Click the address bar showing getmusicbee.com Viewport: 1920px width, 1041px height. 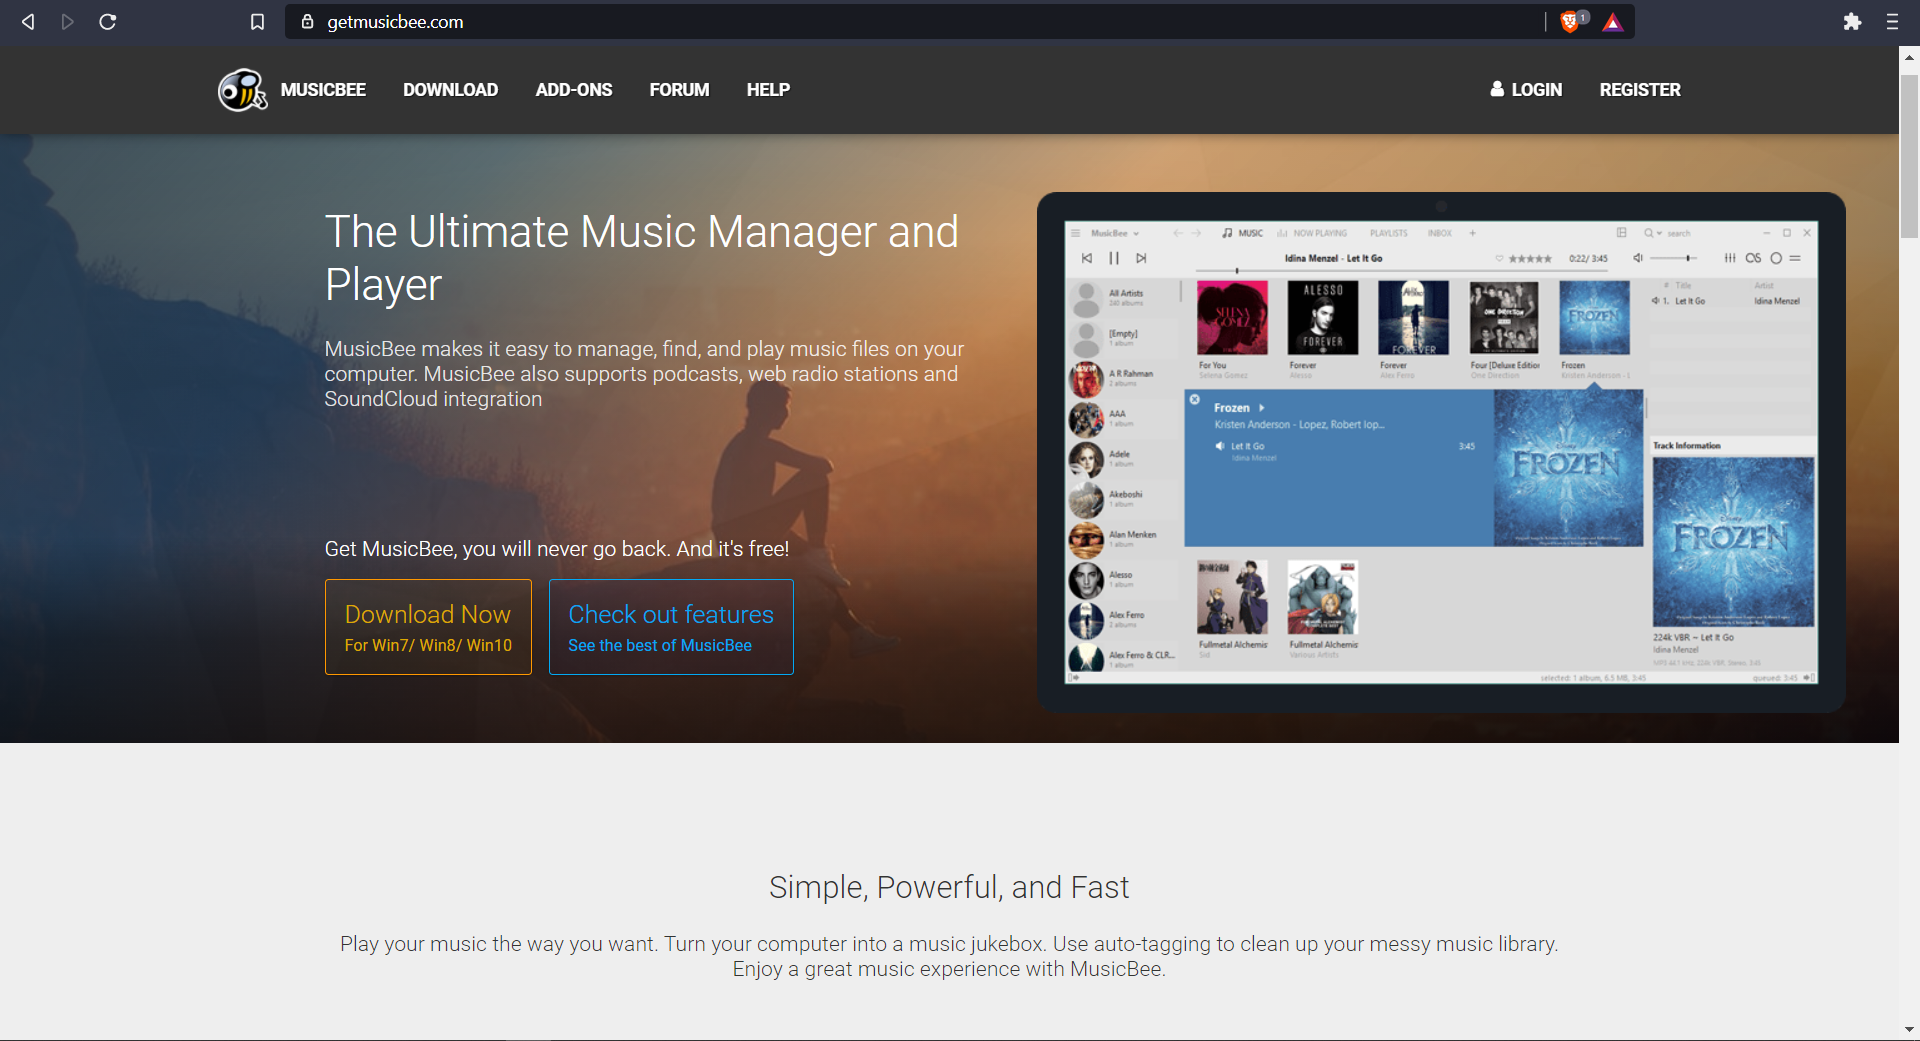900,22
